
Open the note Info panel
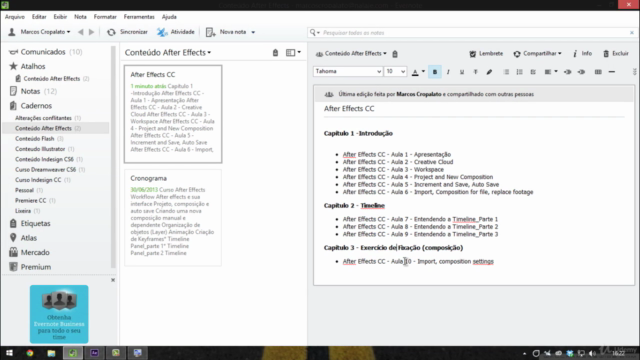582,53
